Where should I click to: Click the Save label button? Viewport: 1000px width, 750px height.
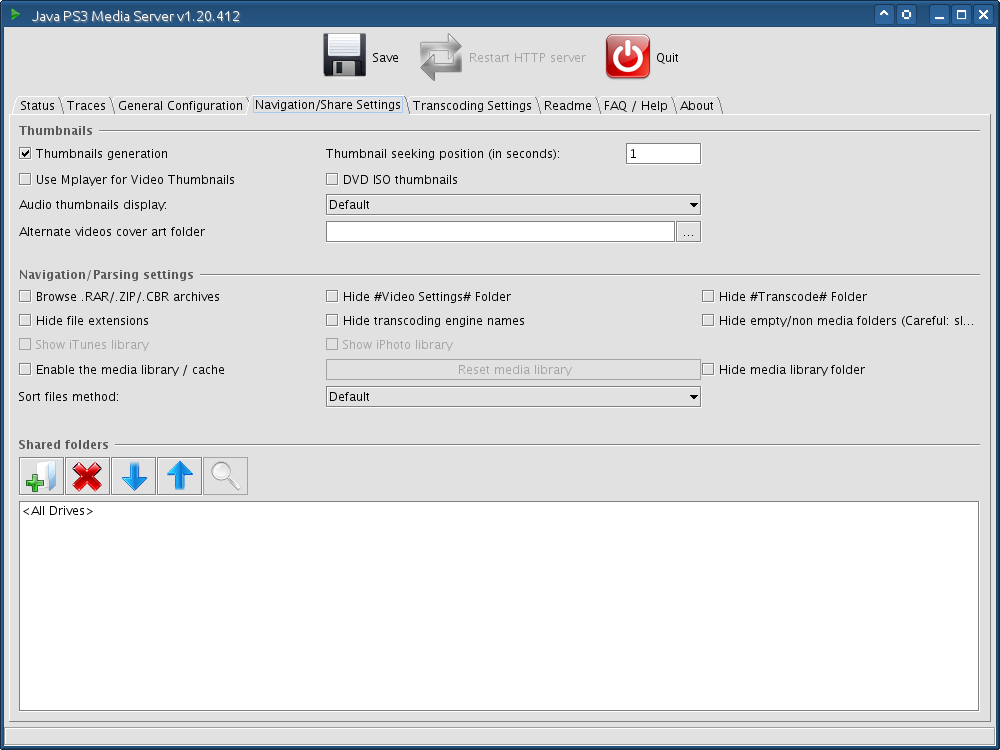(385, 58)
